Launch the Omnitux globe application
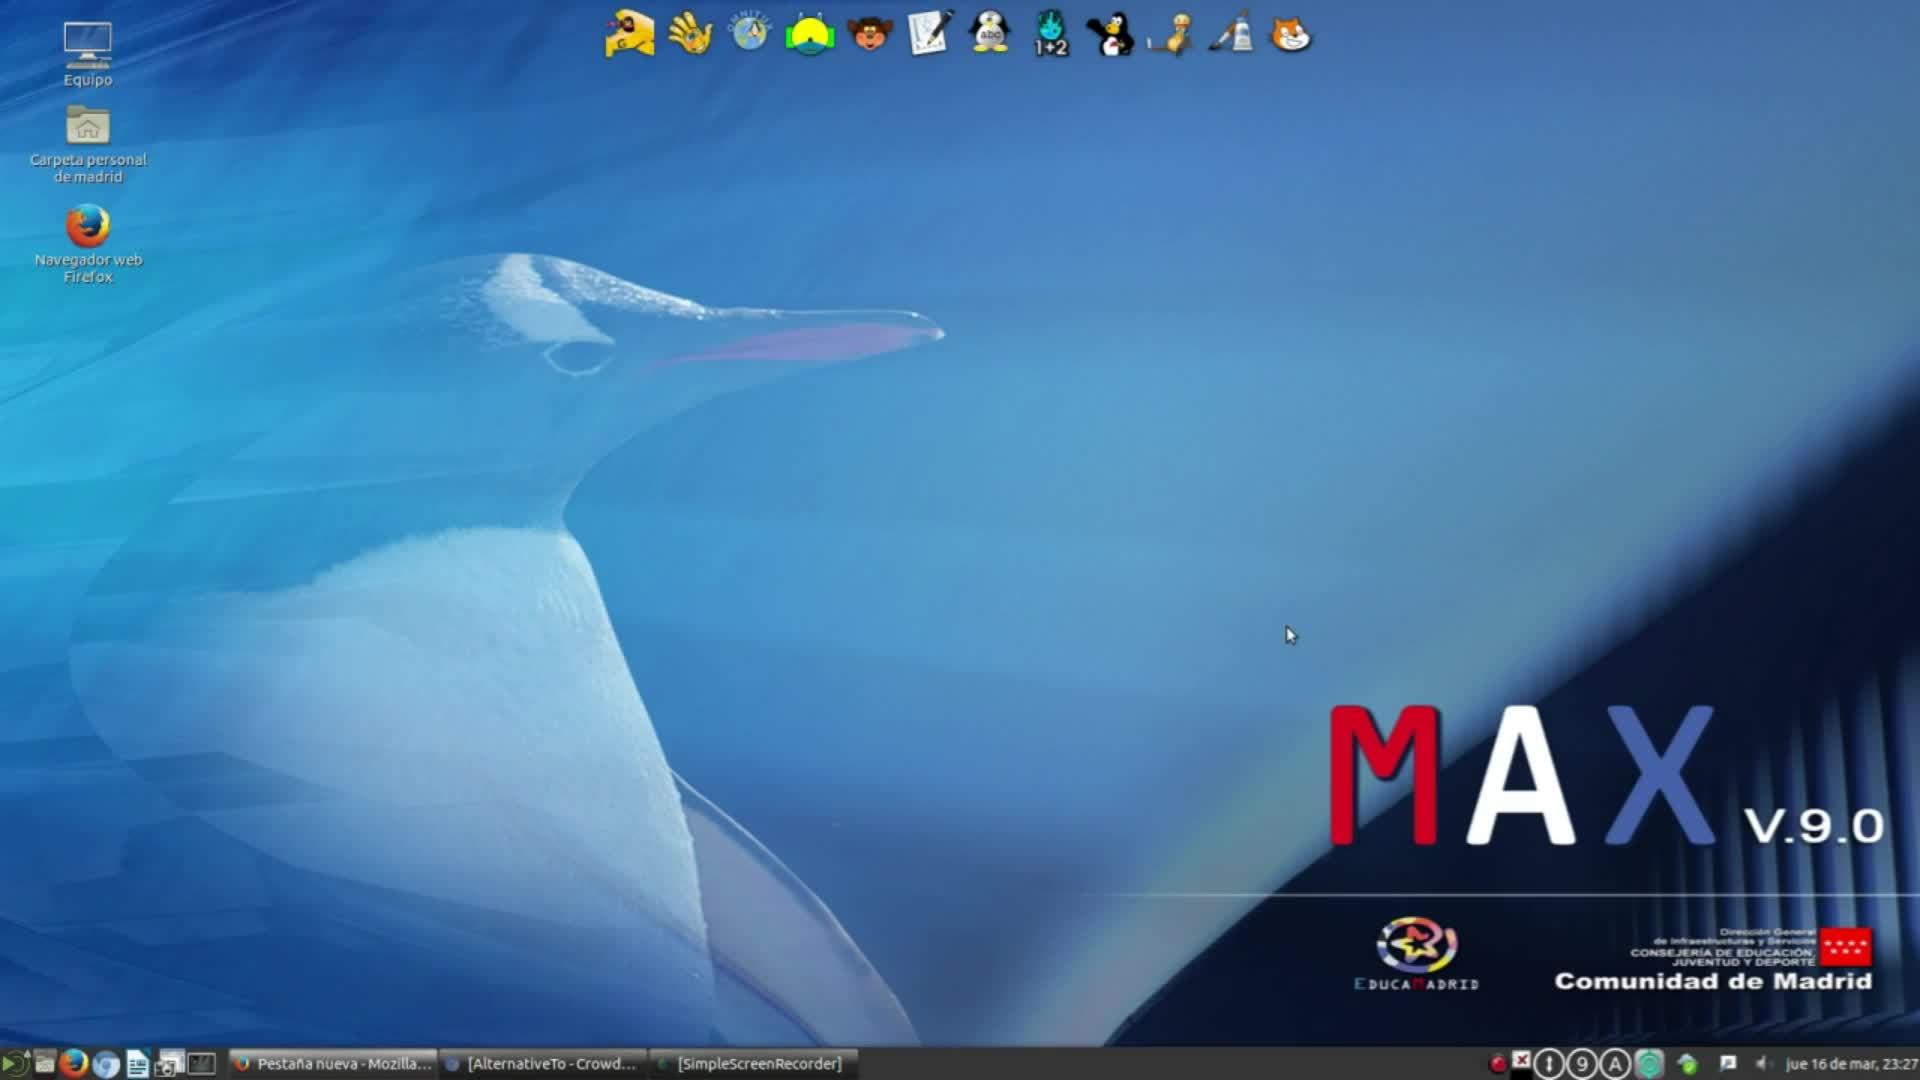The image size is (1920, 1080). pyautogui.click(x=749, y=33)
